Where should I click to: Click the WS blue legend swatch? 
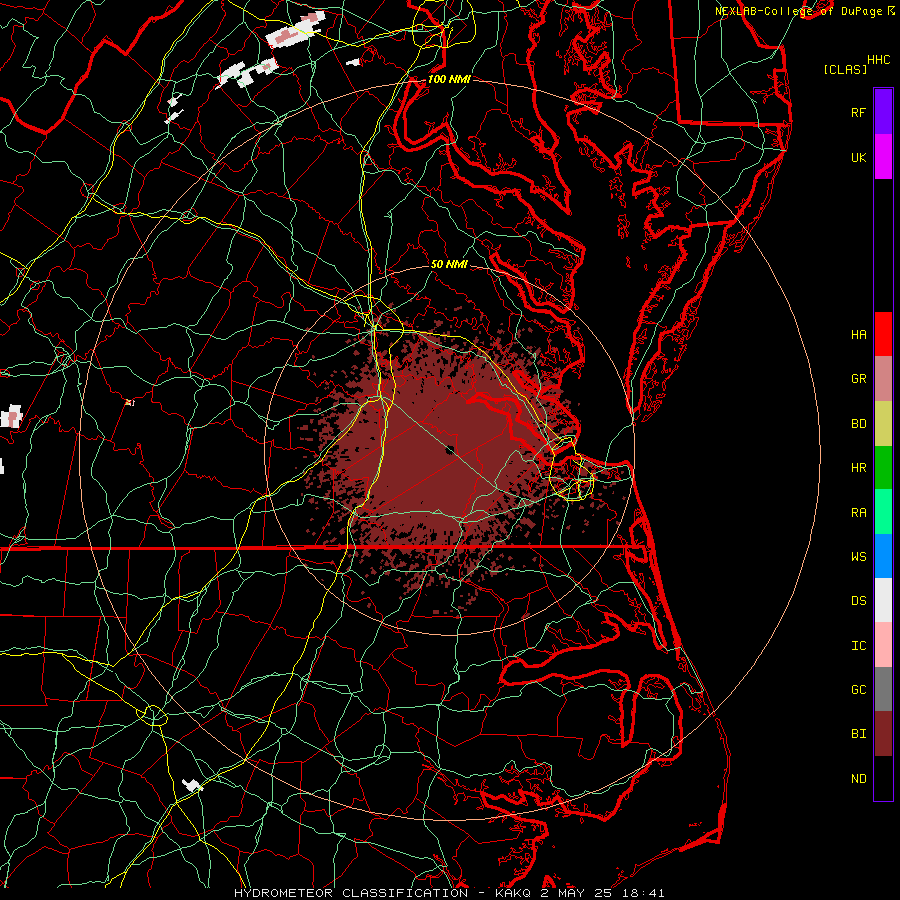(883, 556)
